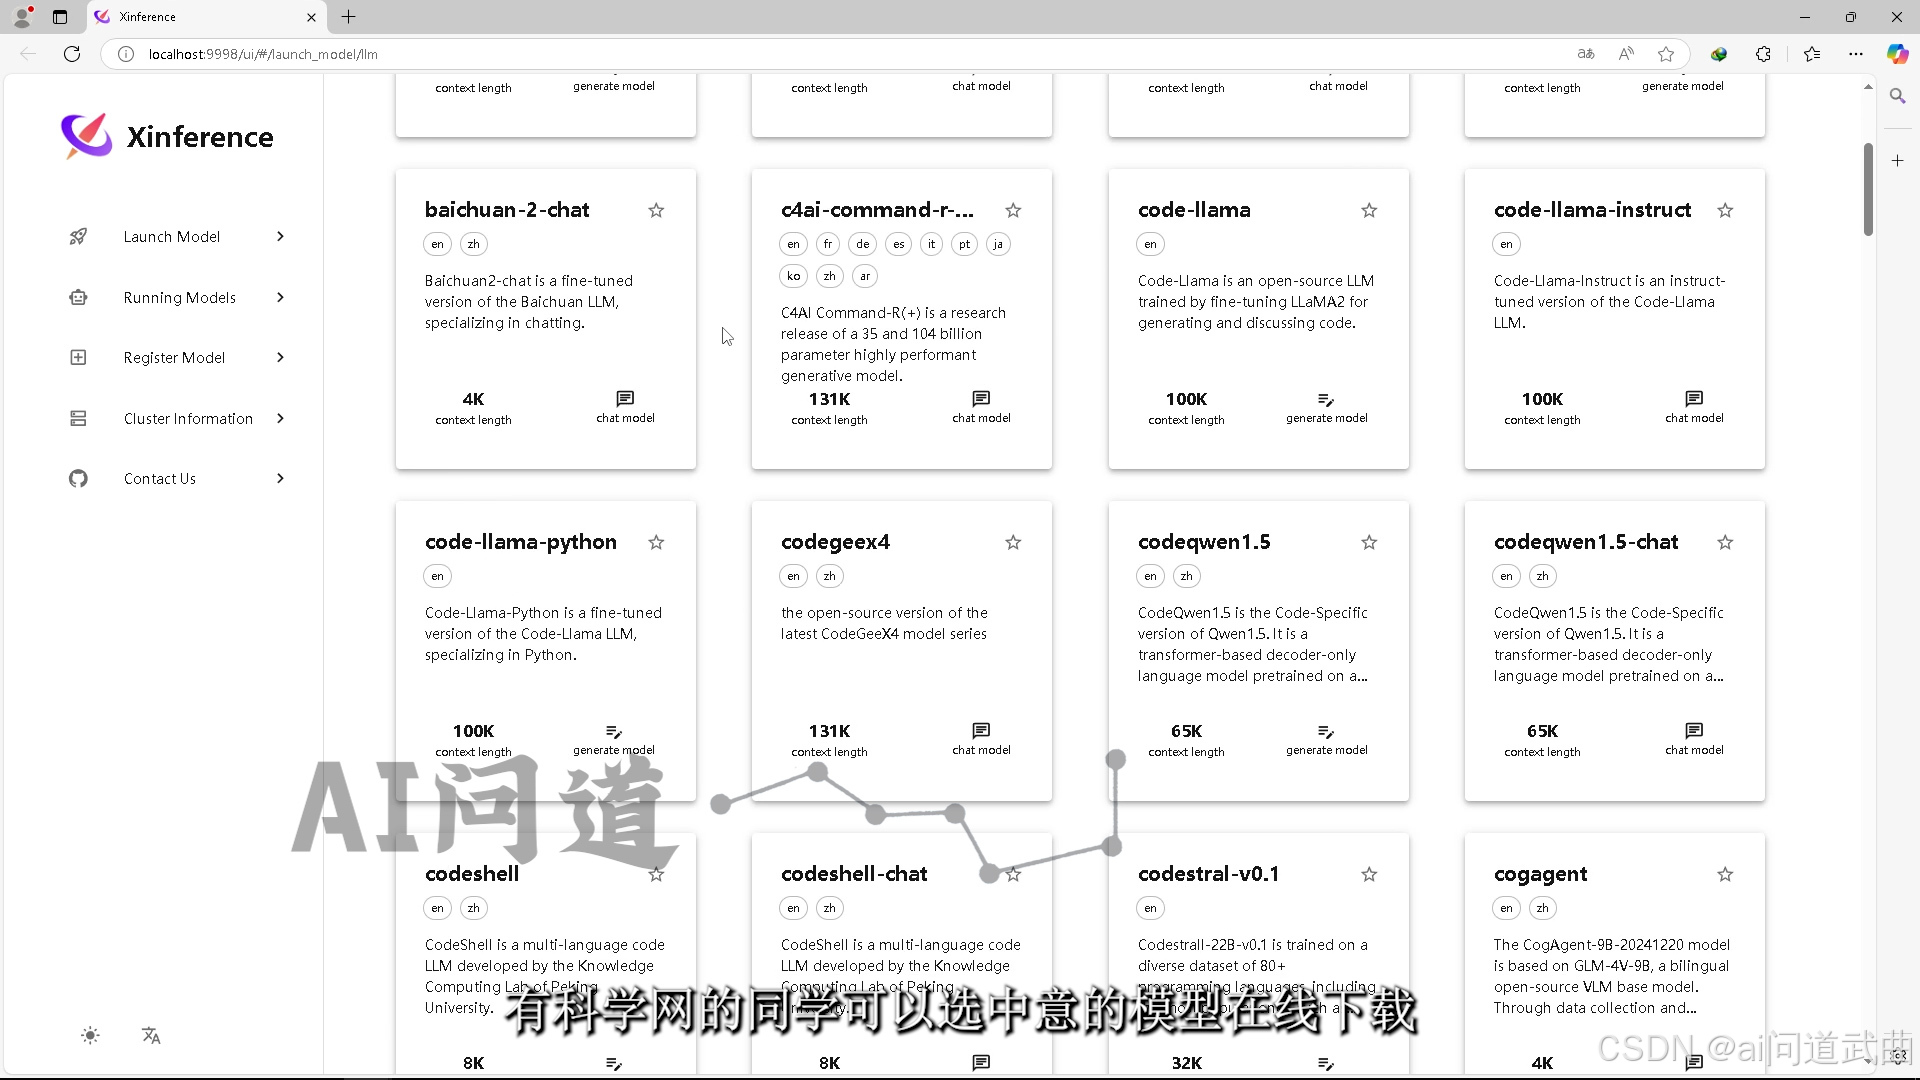Screen dimensions: 1920x1080
Task: Toggle favorite star on code-llama-instruct
Action: point(1725,210)
